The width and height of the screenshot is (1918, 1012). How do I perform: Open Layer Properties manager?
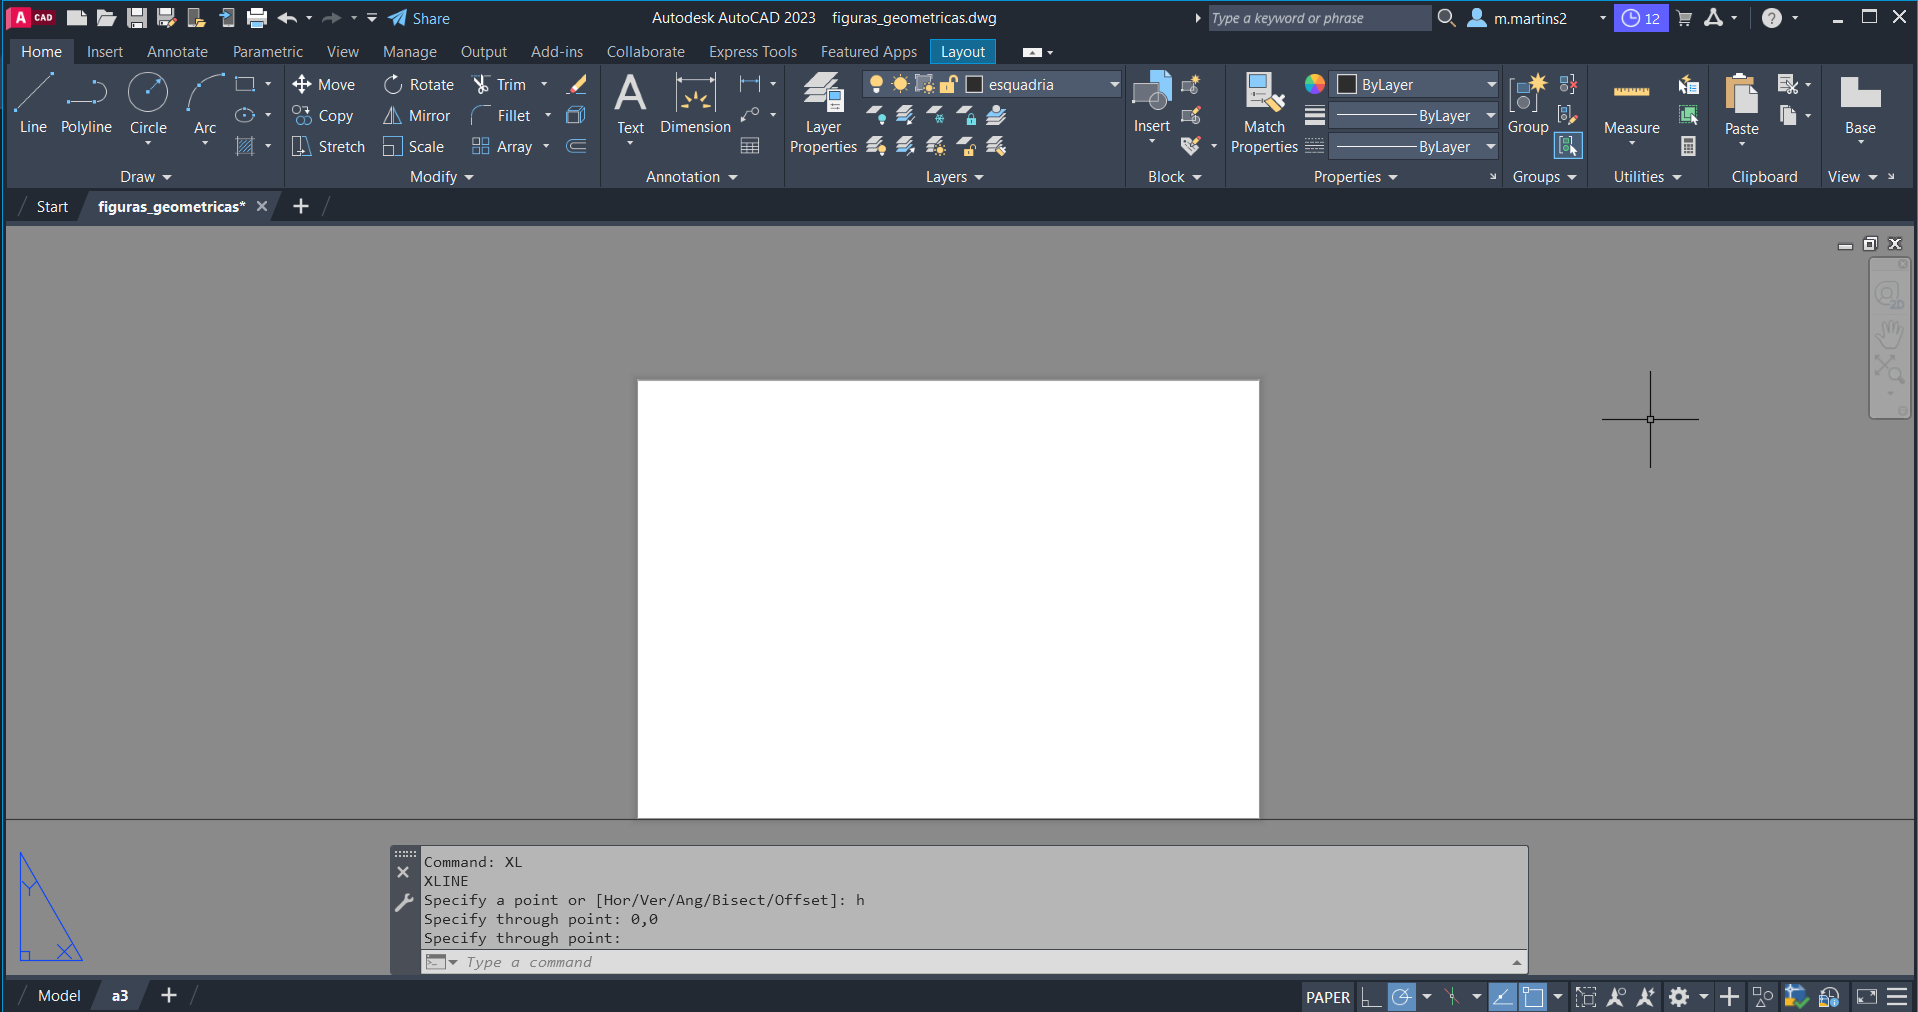point(823,113)
